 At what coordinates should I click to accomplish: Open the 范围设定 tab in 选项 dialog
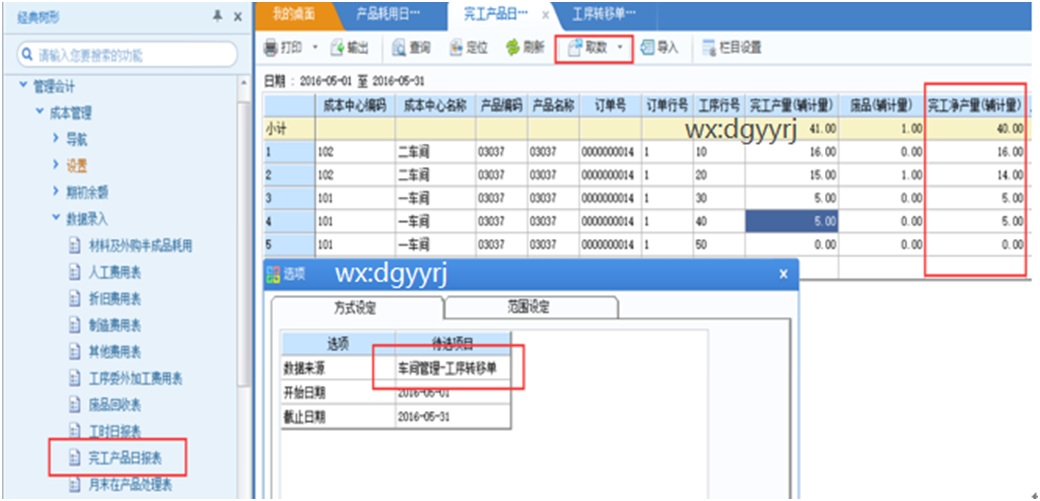(x=528, y=308)
